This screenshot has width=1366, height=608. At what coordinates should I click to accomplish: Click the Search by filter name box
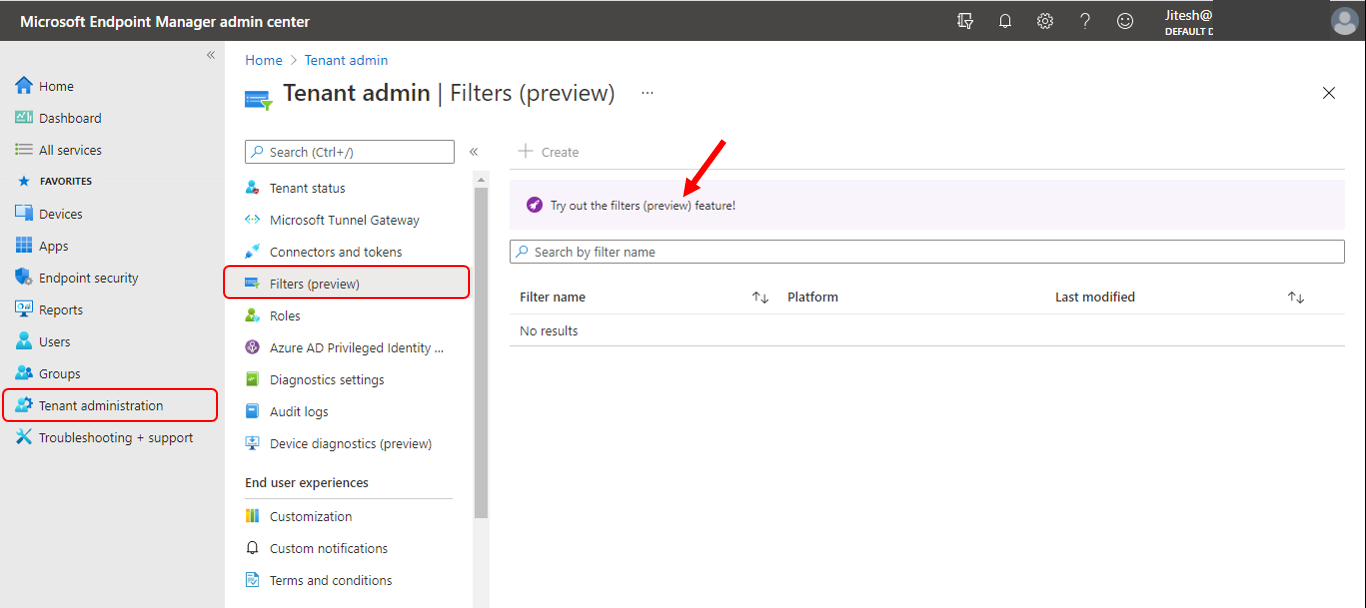coord(927,252)
